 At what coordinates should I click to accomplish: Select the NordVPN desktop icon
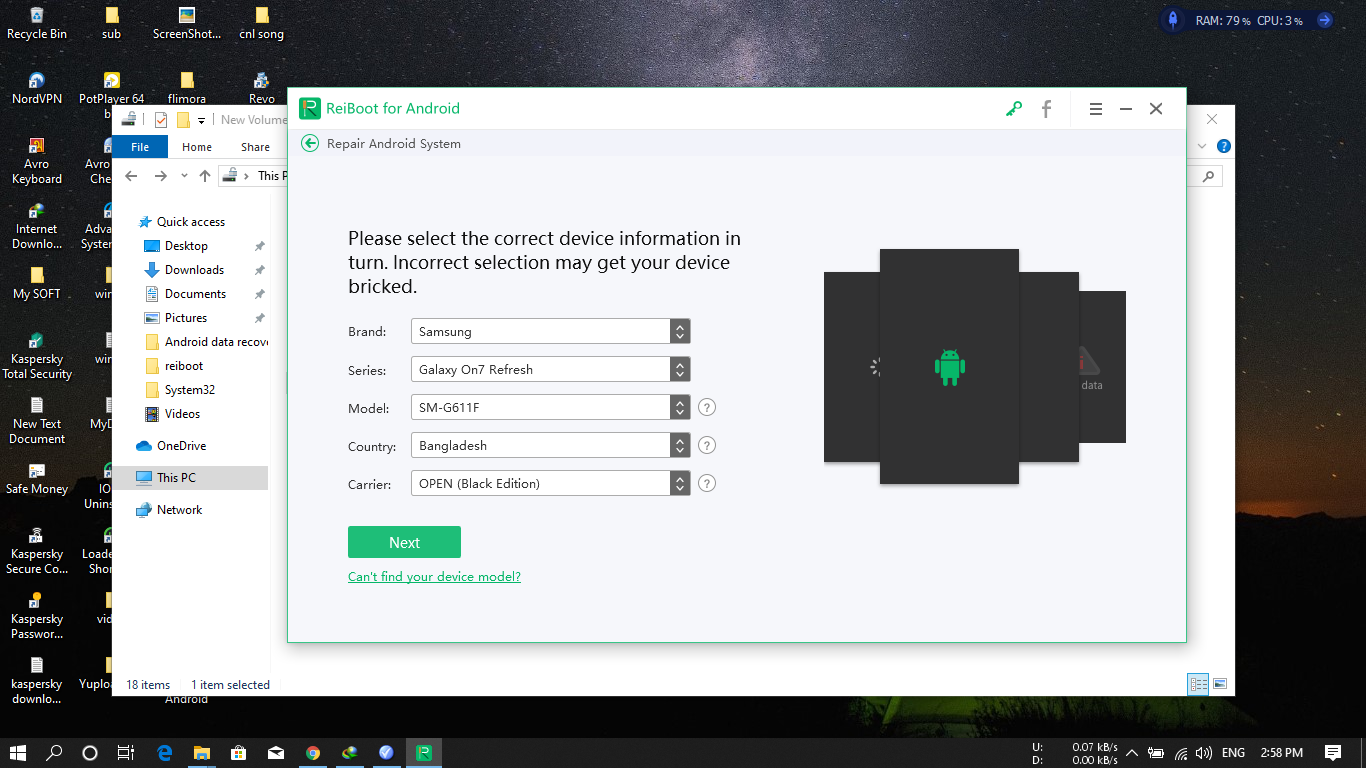37,89
